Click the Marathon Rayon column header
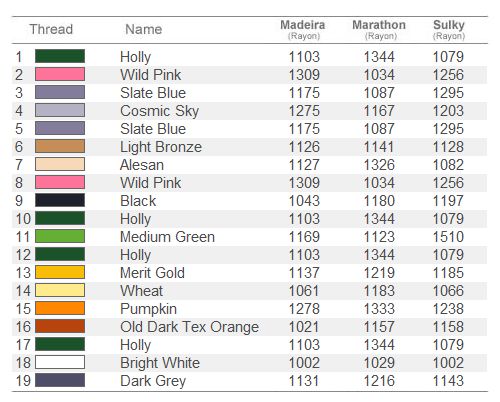 point(379,30)
